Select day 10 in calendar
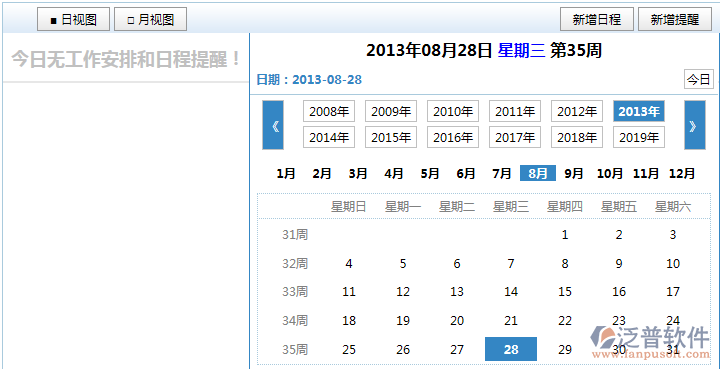 (x=673, y=264)
